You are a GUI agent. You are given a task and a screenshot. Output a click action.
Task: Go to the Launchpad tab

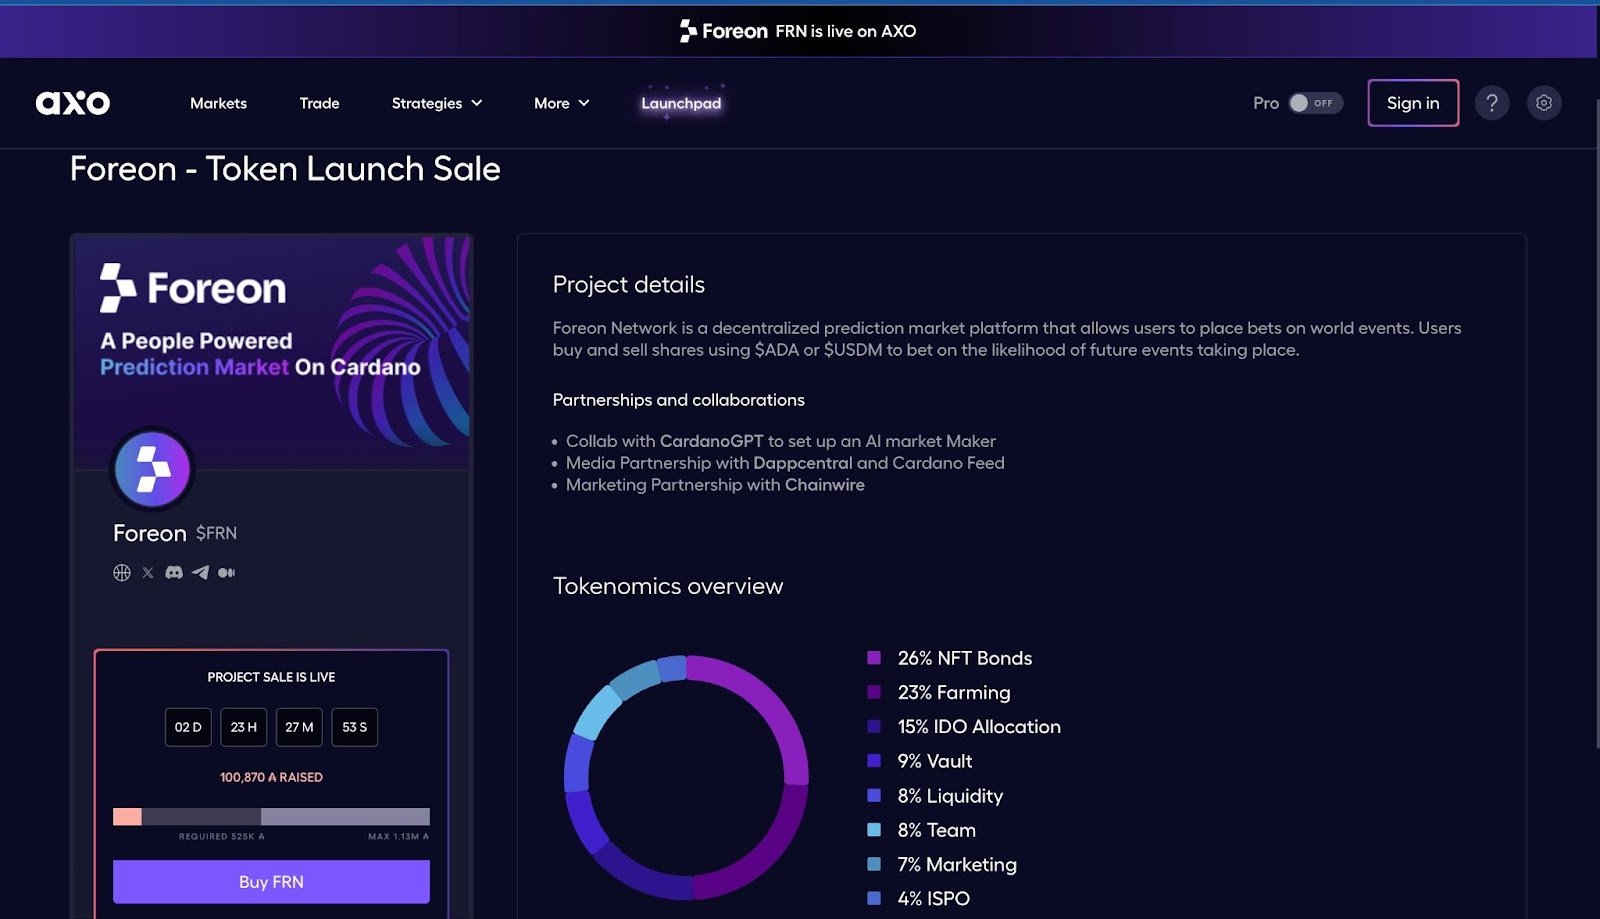point(681,103)
